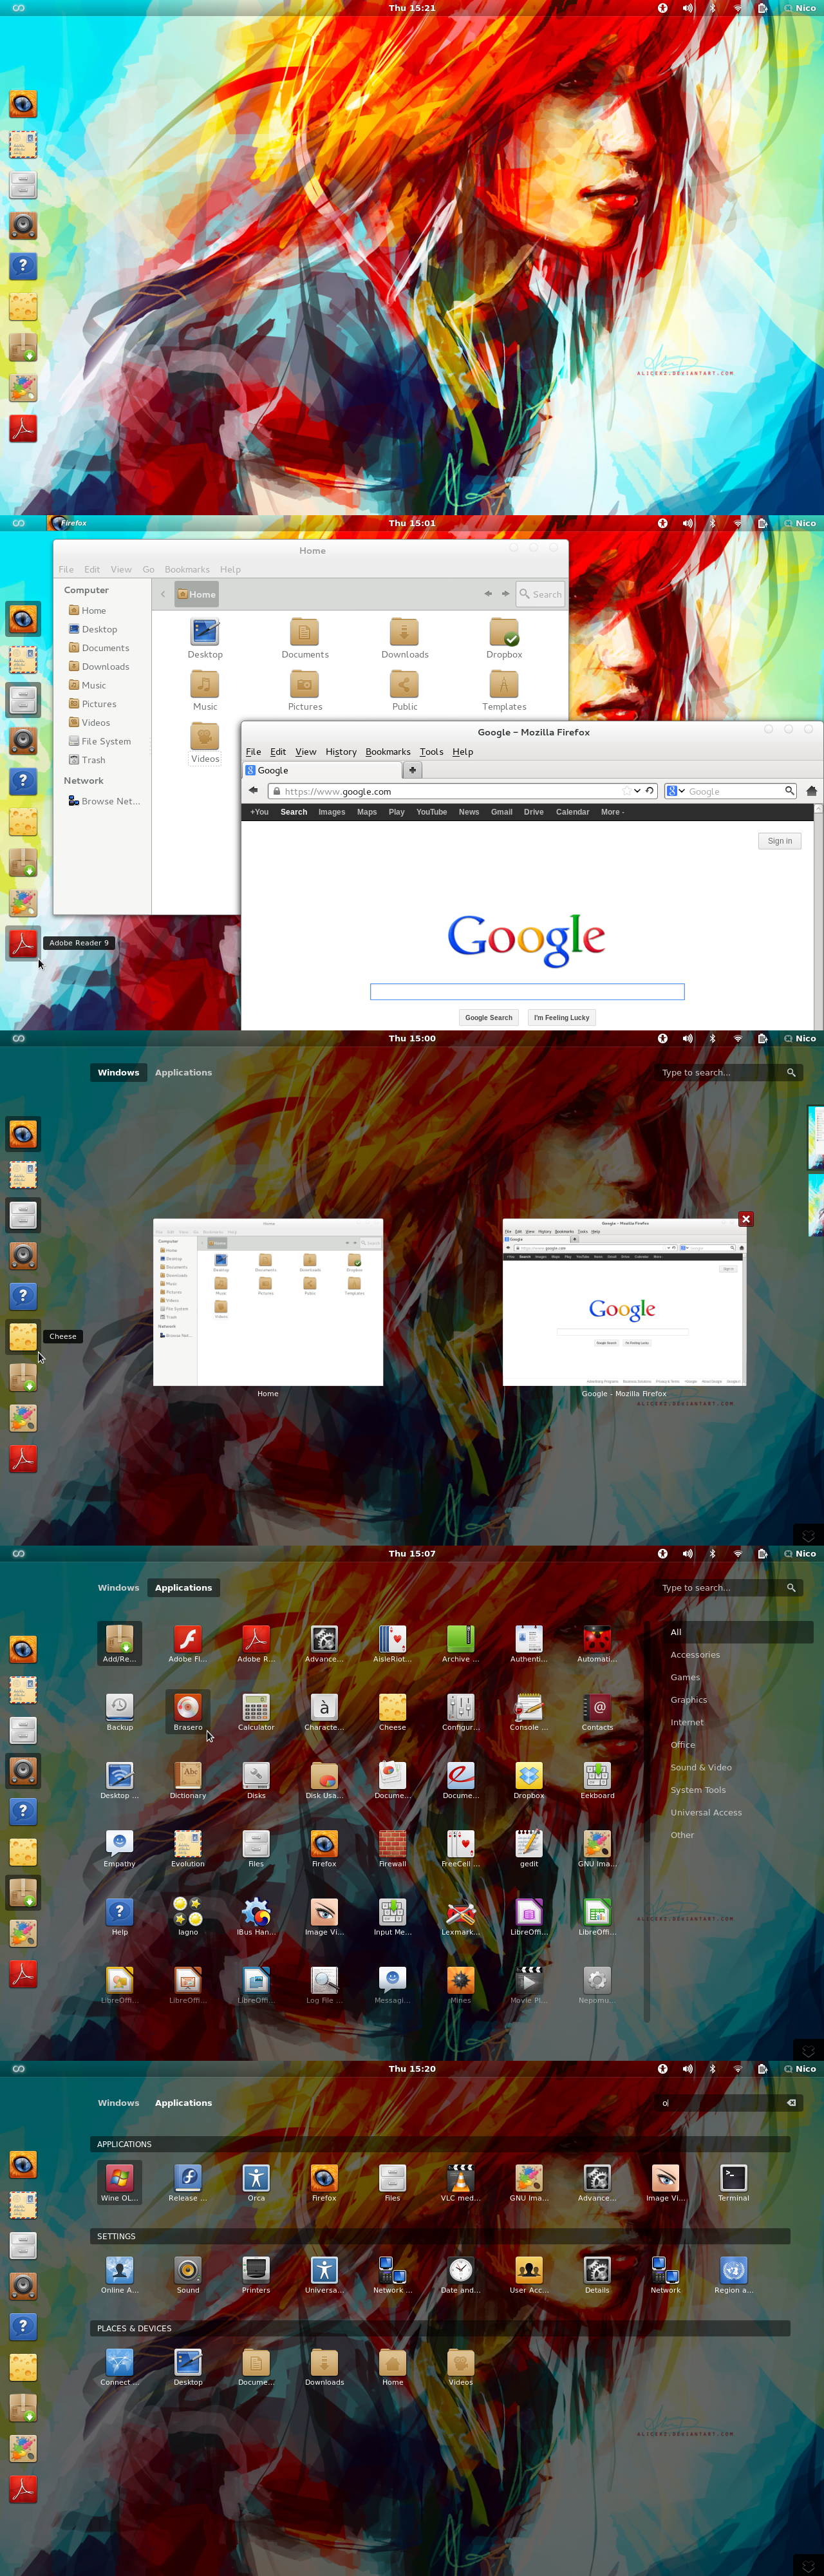Launch AisleRiot Solitaire from the grid
Screen dimensions: 824x2576
392,1644
